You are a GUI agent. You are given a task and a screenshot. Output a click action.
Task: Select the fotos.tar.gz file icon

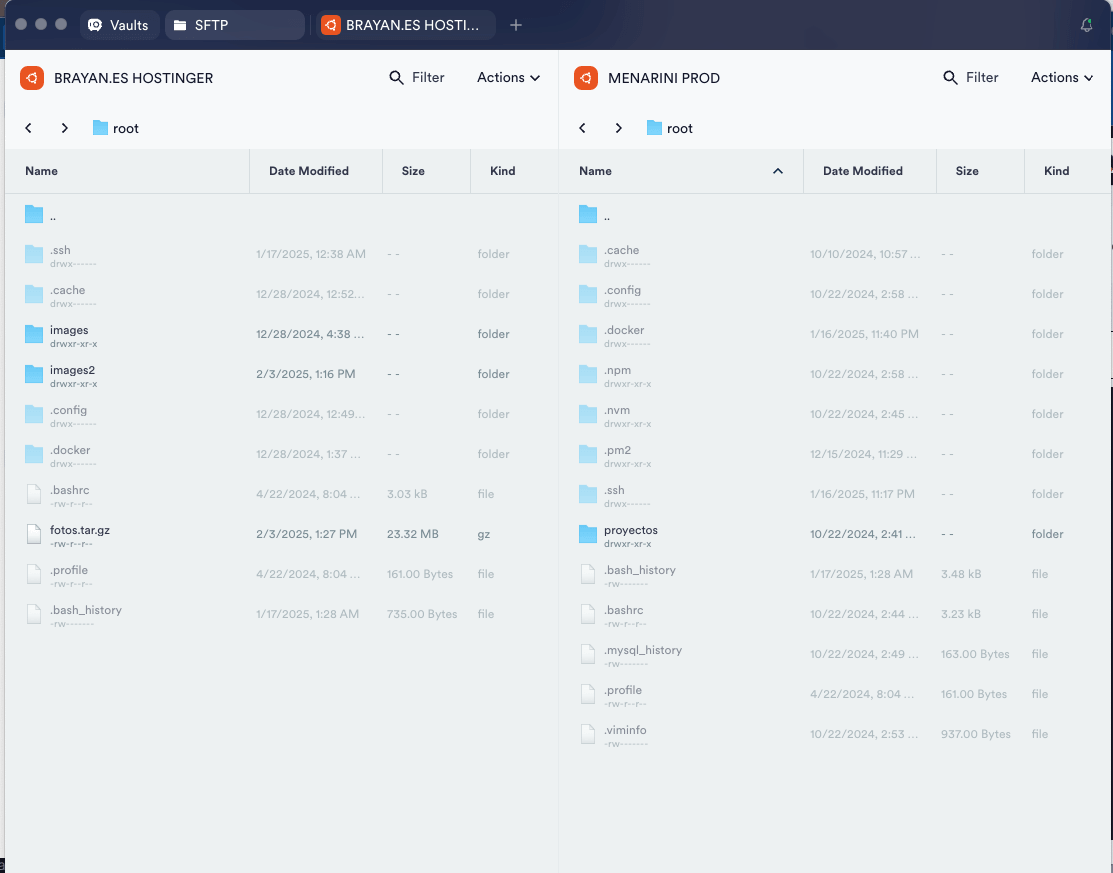[x=34, y=534]
